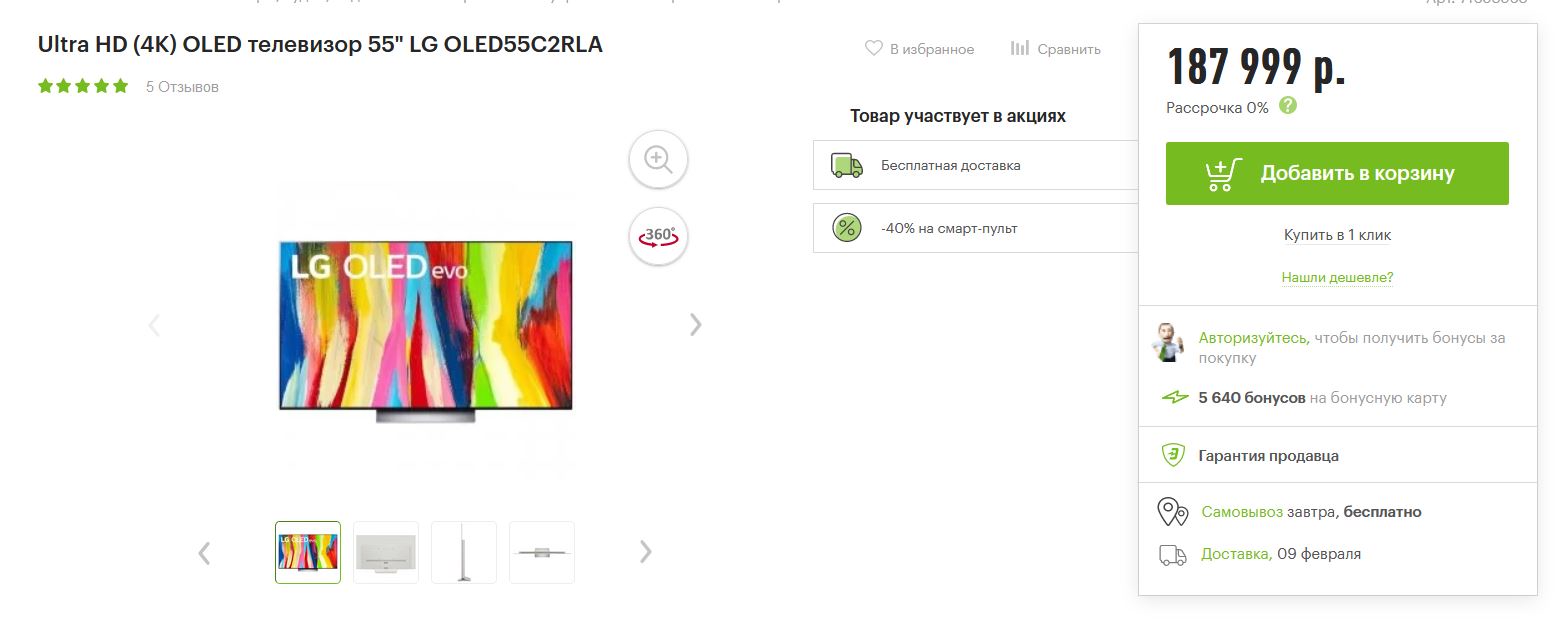1558x620 pixels.
Task: Open the 5 Отзывов reviews link
Action: [x=182, y=87]
